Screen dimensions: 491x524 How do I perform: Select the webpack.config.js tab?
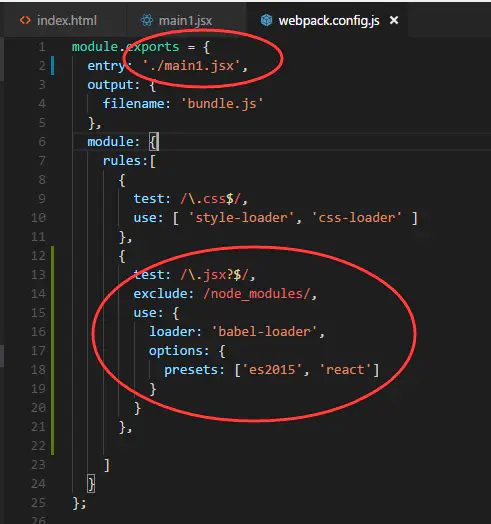click(x=329, y=21)
